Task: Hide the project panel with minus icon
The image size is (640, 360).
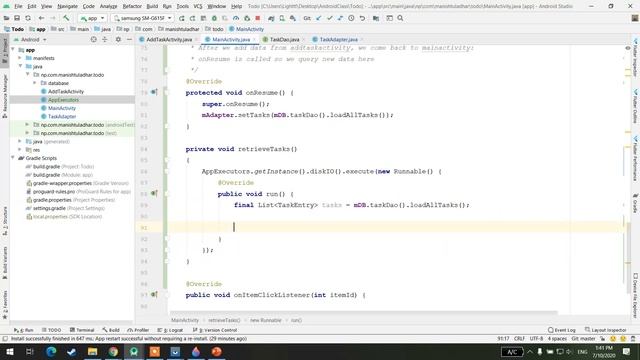Action: (129, 40)
